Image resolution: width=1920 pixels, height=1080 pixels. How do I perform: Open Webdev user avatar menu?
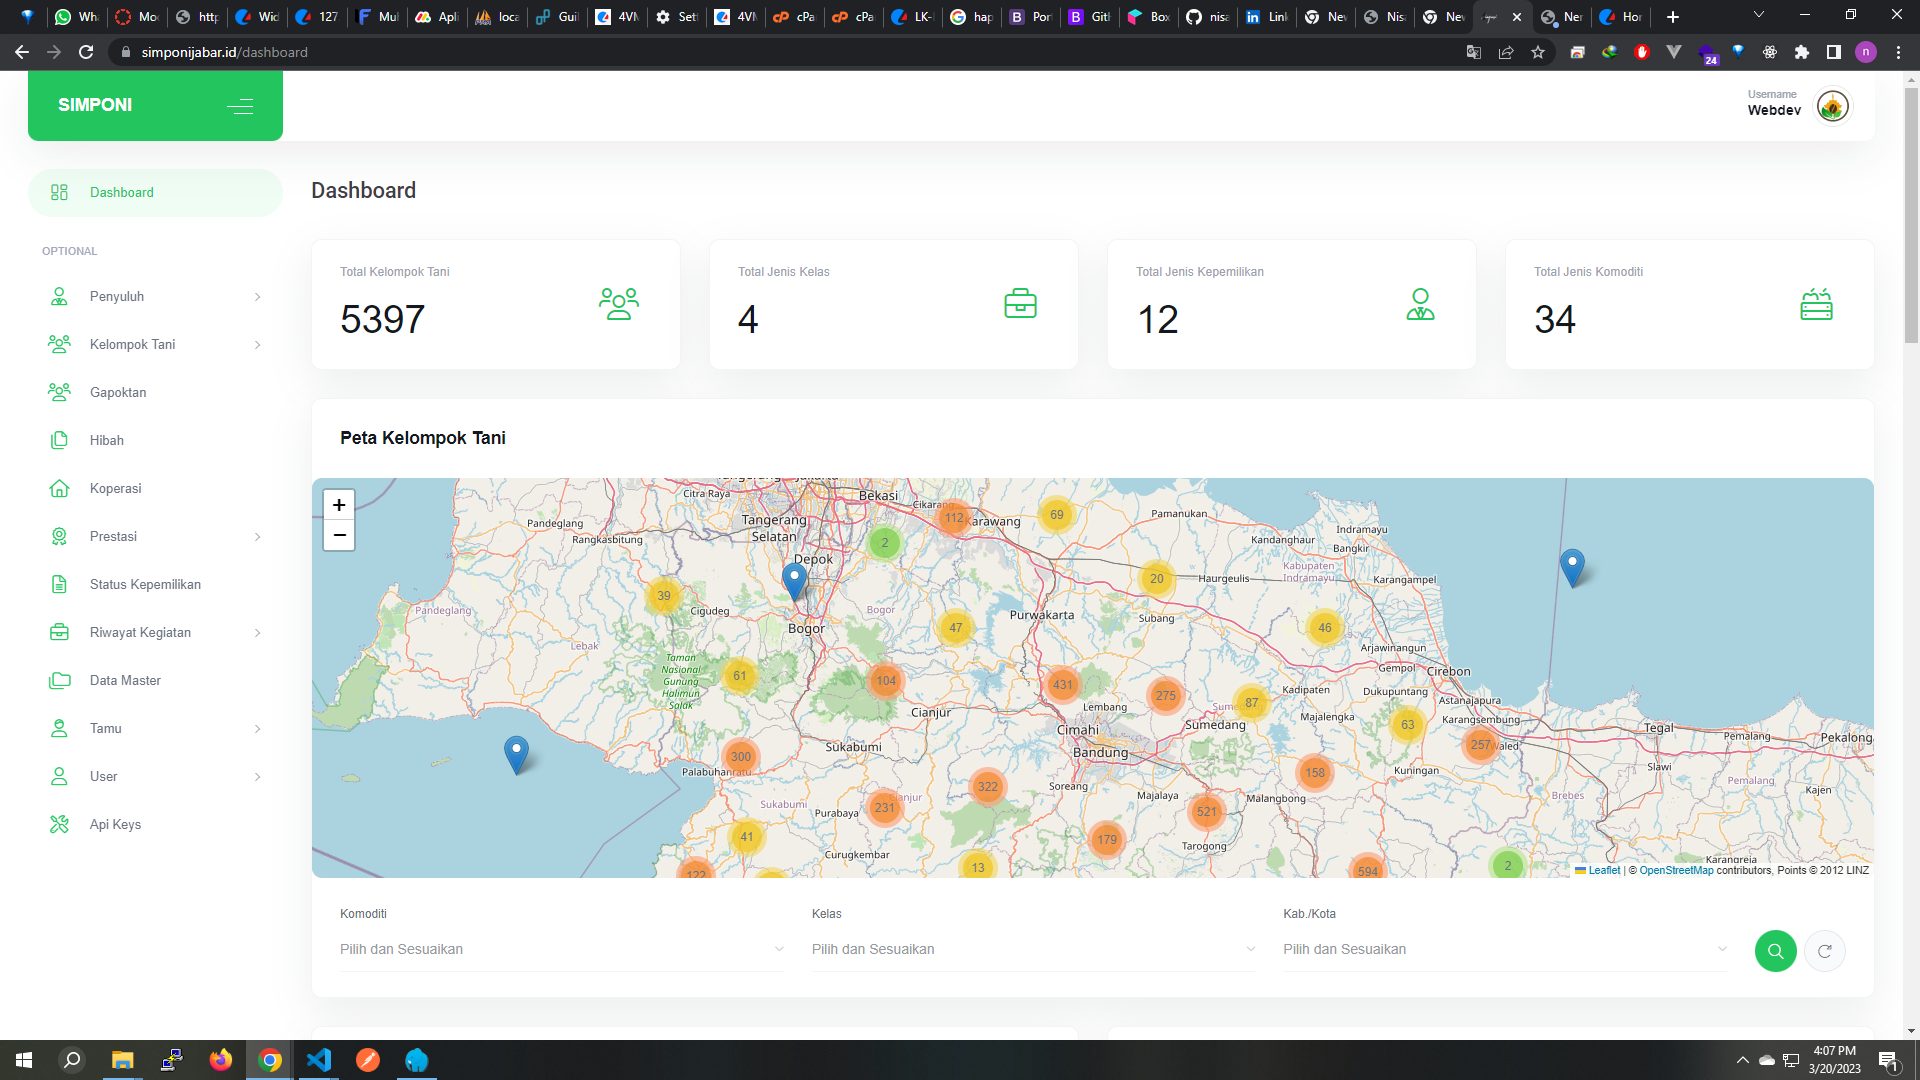point(1832,106)
